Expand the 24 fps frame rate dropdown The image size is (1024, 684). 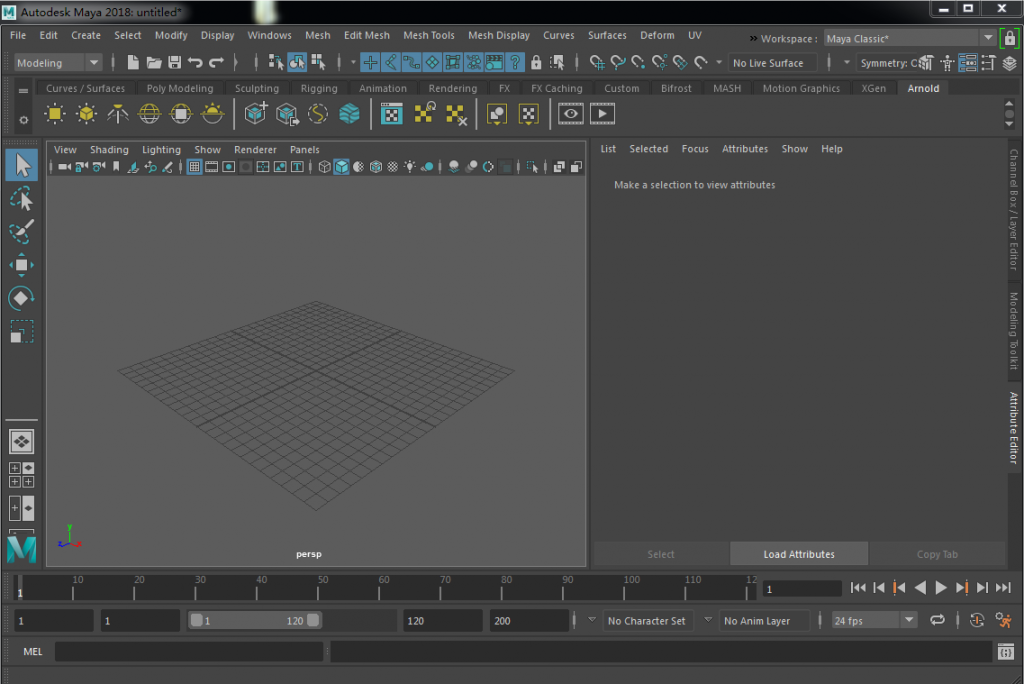point(908,621)
